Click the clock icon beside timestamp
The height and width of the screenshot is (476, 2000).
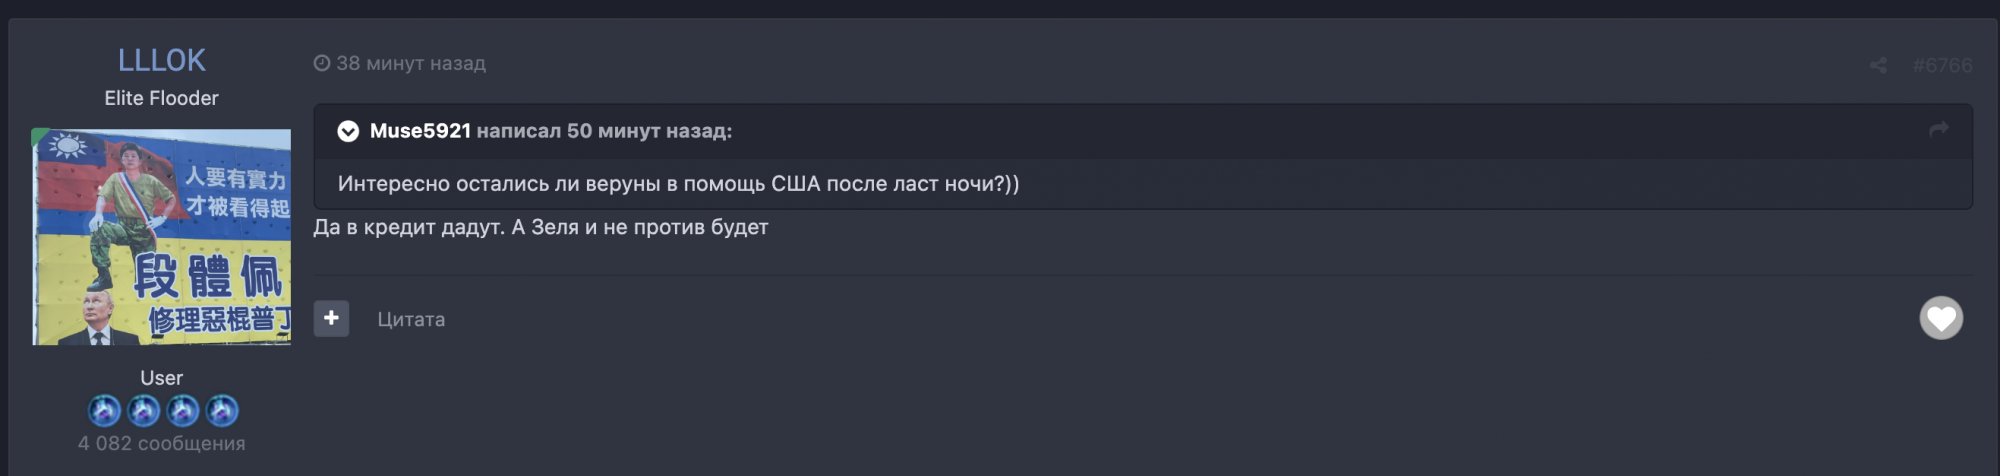pos(322,63)
